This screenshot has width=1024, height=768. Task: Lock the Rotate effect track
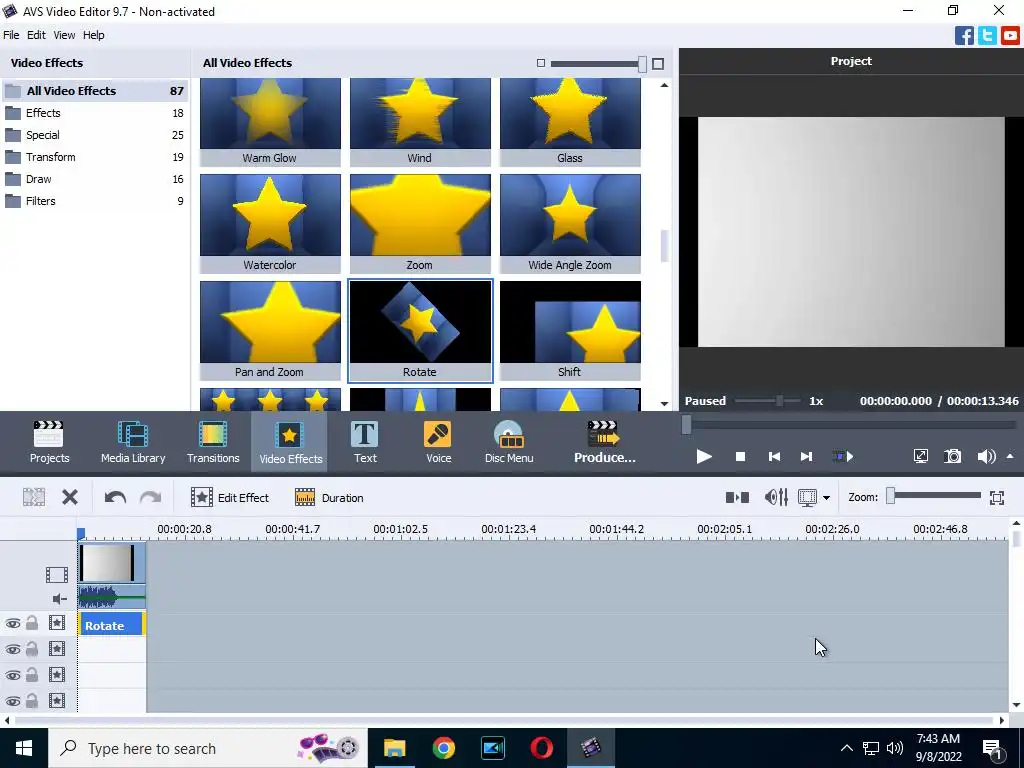coord(32,623)
